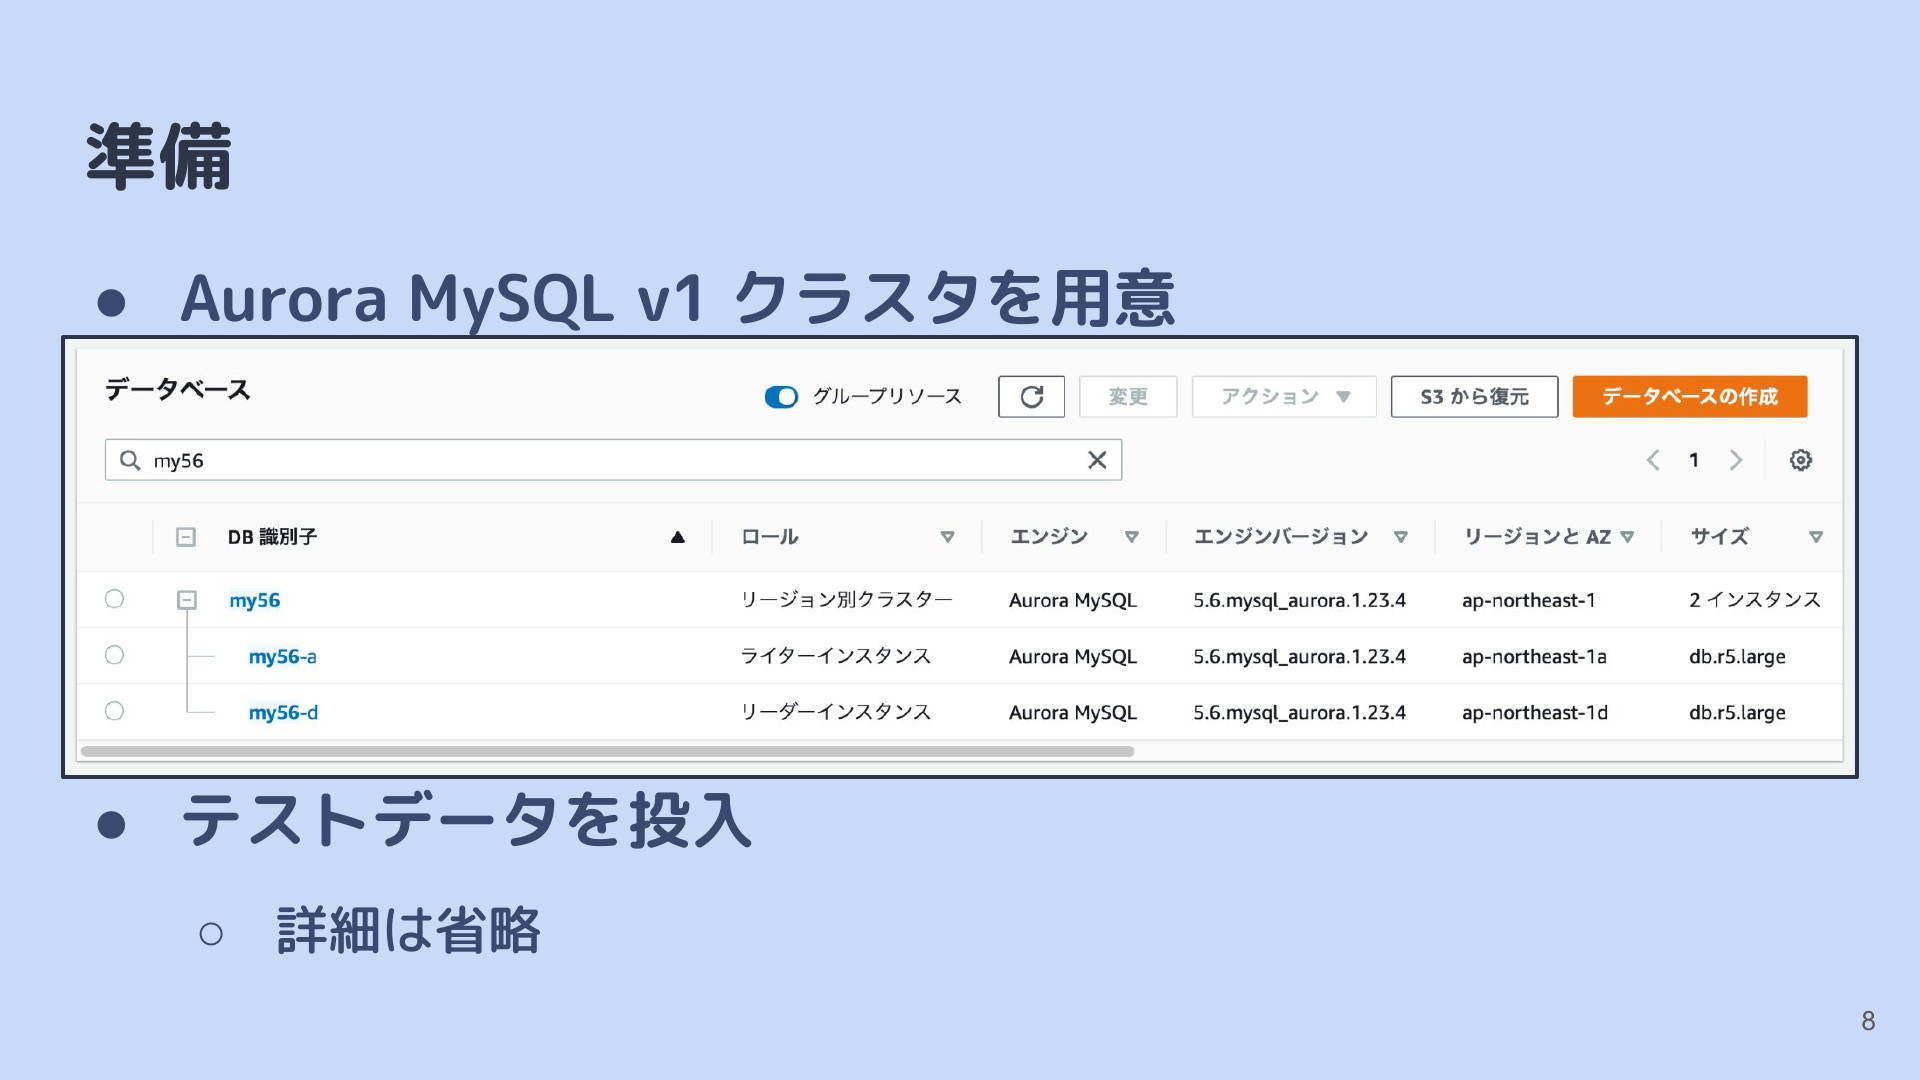Click engine version in my56 row

coord(1299,600)
